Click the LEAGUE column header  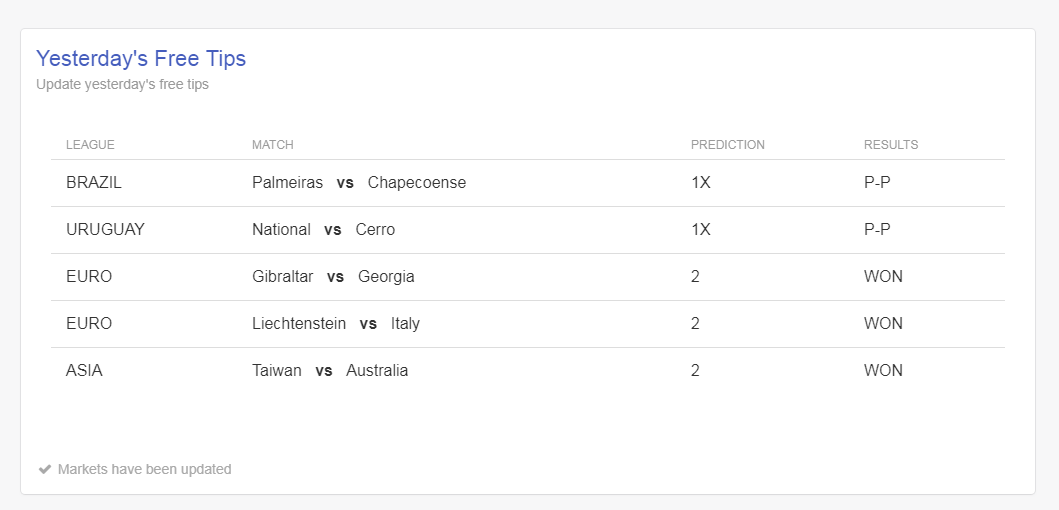pos(90,145)
